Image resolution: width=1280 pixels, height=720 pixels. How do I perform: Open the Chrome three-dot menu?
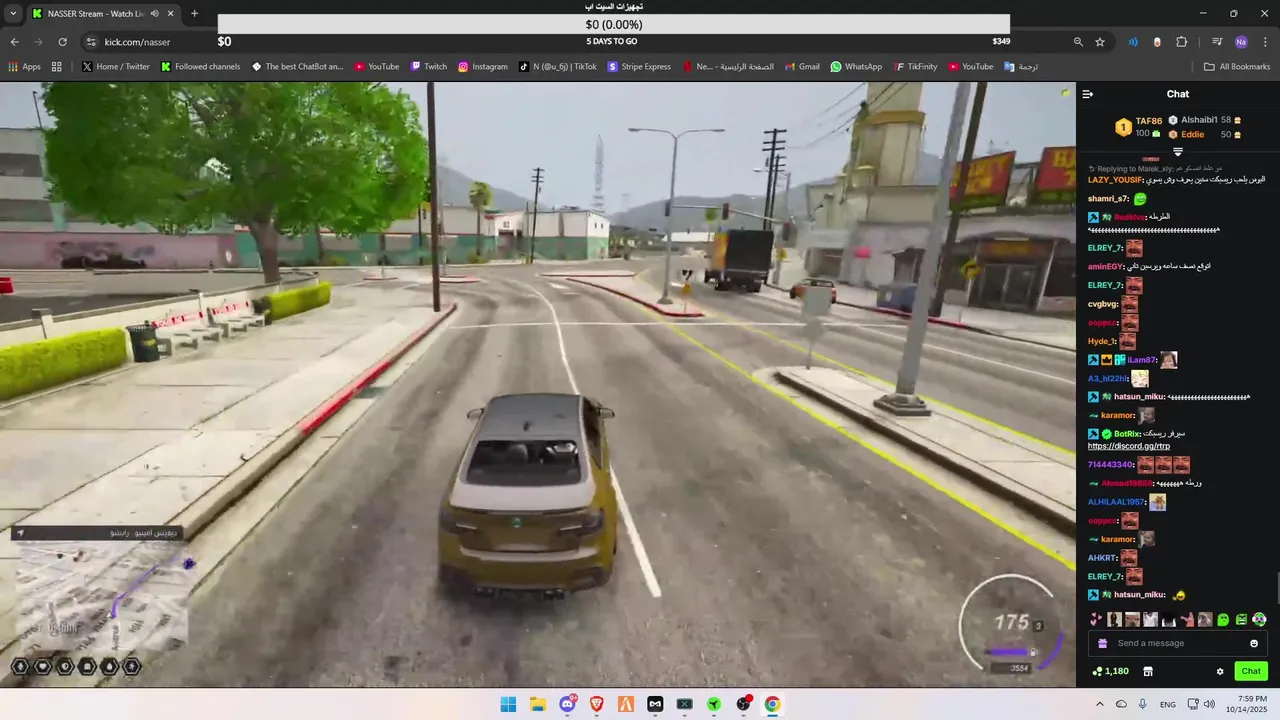pos(1265,42)
